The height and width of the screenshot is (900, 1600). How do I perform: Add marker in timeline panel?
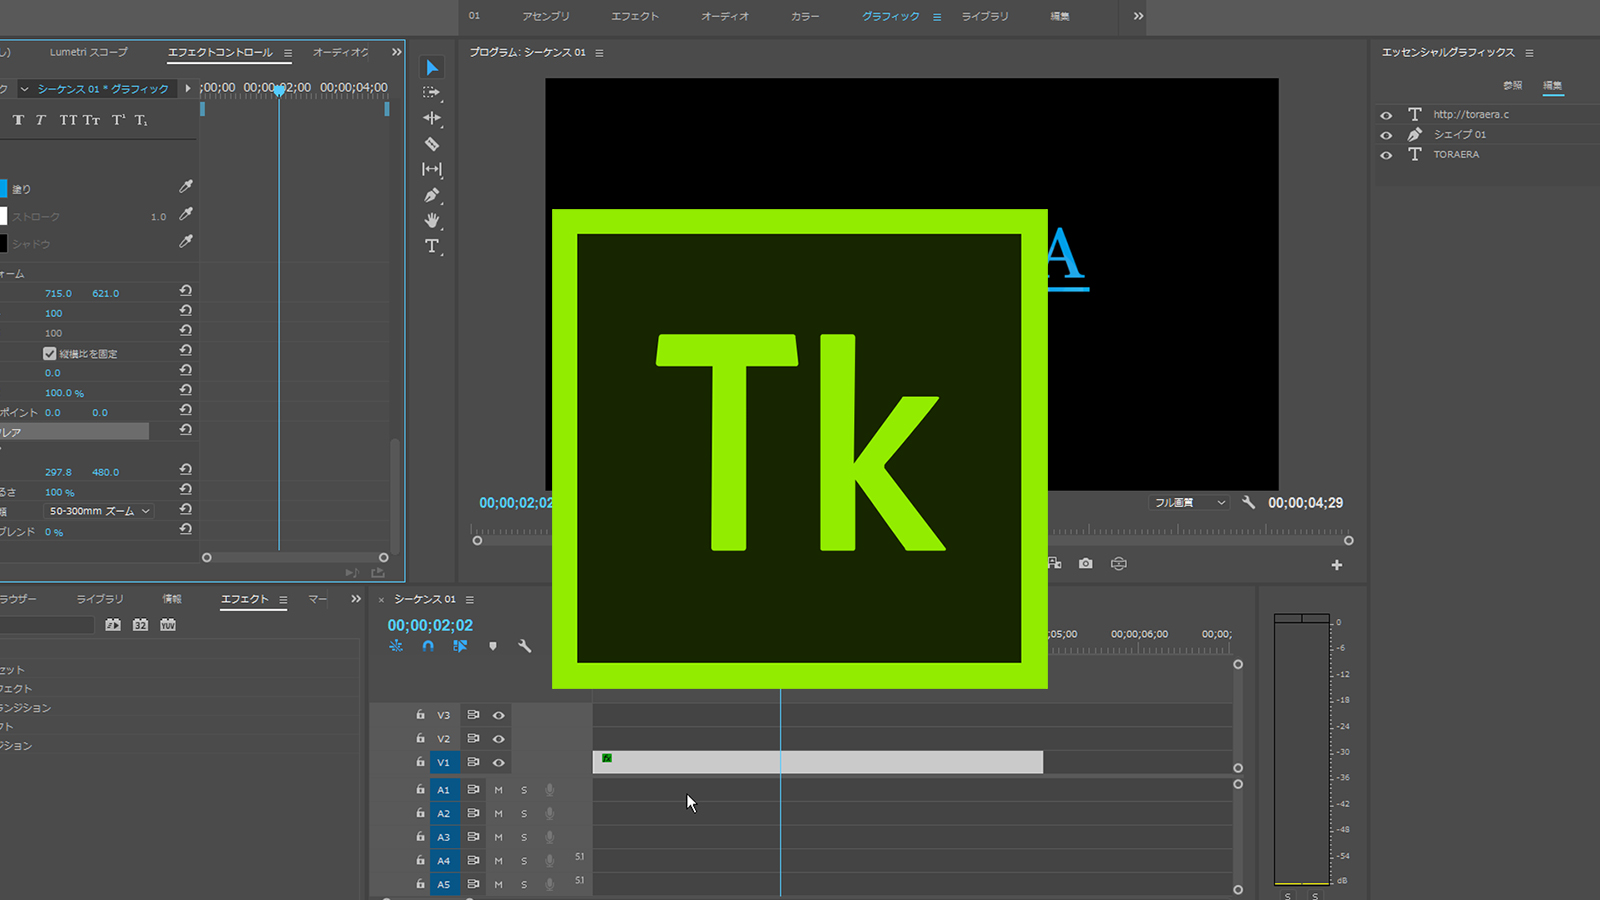(x=493, y=646)
